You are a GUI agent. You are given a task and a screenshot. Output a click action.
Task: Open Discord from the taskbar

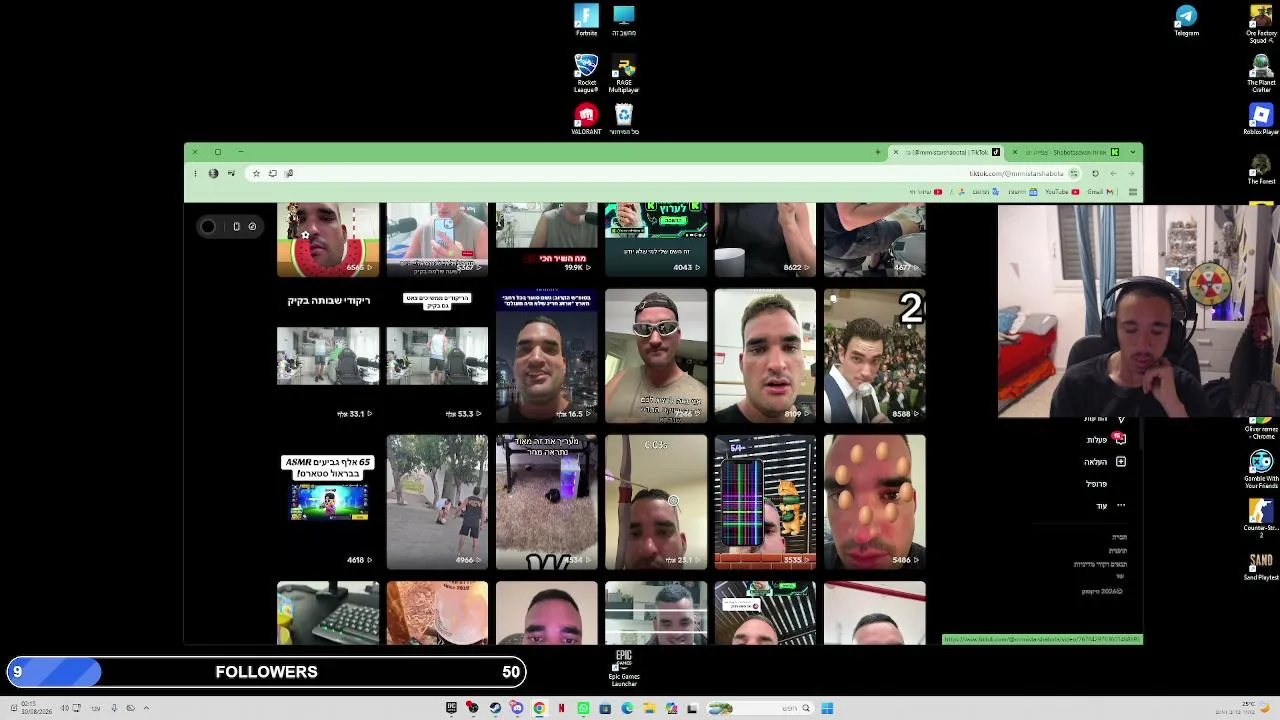tap(516, 708)
